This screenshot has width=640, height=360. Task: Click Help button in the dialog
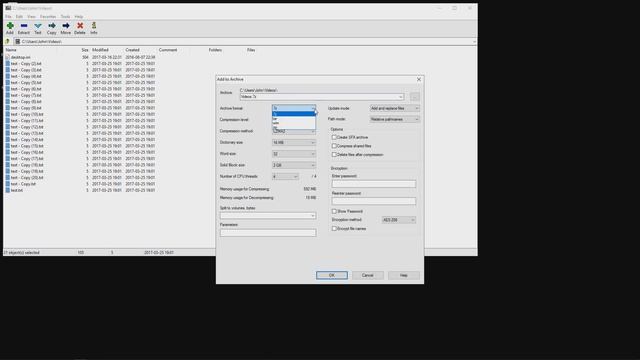tap(404, 275)
